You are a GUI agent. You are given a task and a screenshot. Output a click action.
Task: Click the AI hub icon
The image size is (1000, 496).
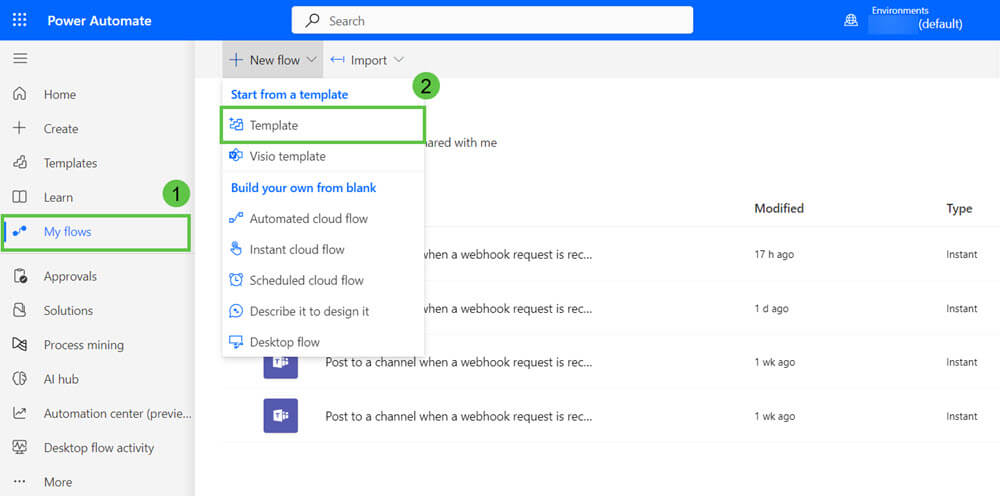pyautogui.click(x=20, y=379)
